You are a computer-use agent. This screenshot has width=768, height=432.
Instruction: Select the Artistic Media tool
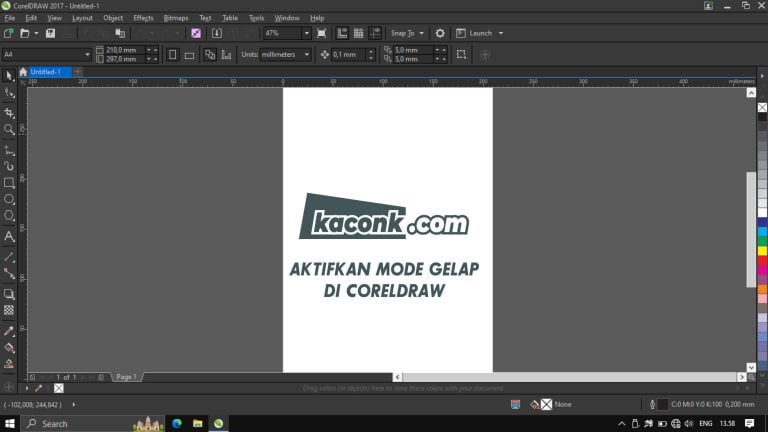click(x=9, y=167)
